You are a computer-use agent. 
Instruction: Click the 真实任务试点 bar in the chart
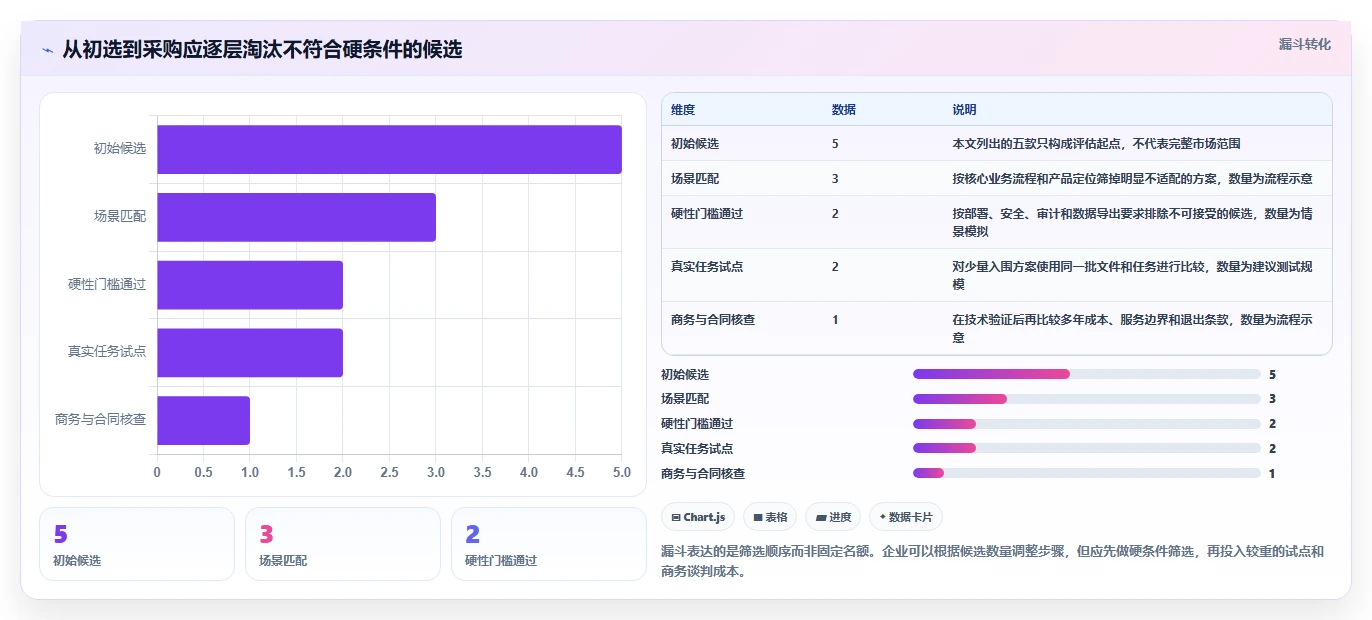pyautogui.click(x=250, y=353)
